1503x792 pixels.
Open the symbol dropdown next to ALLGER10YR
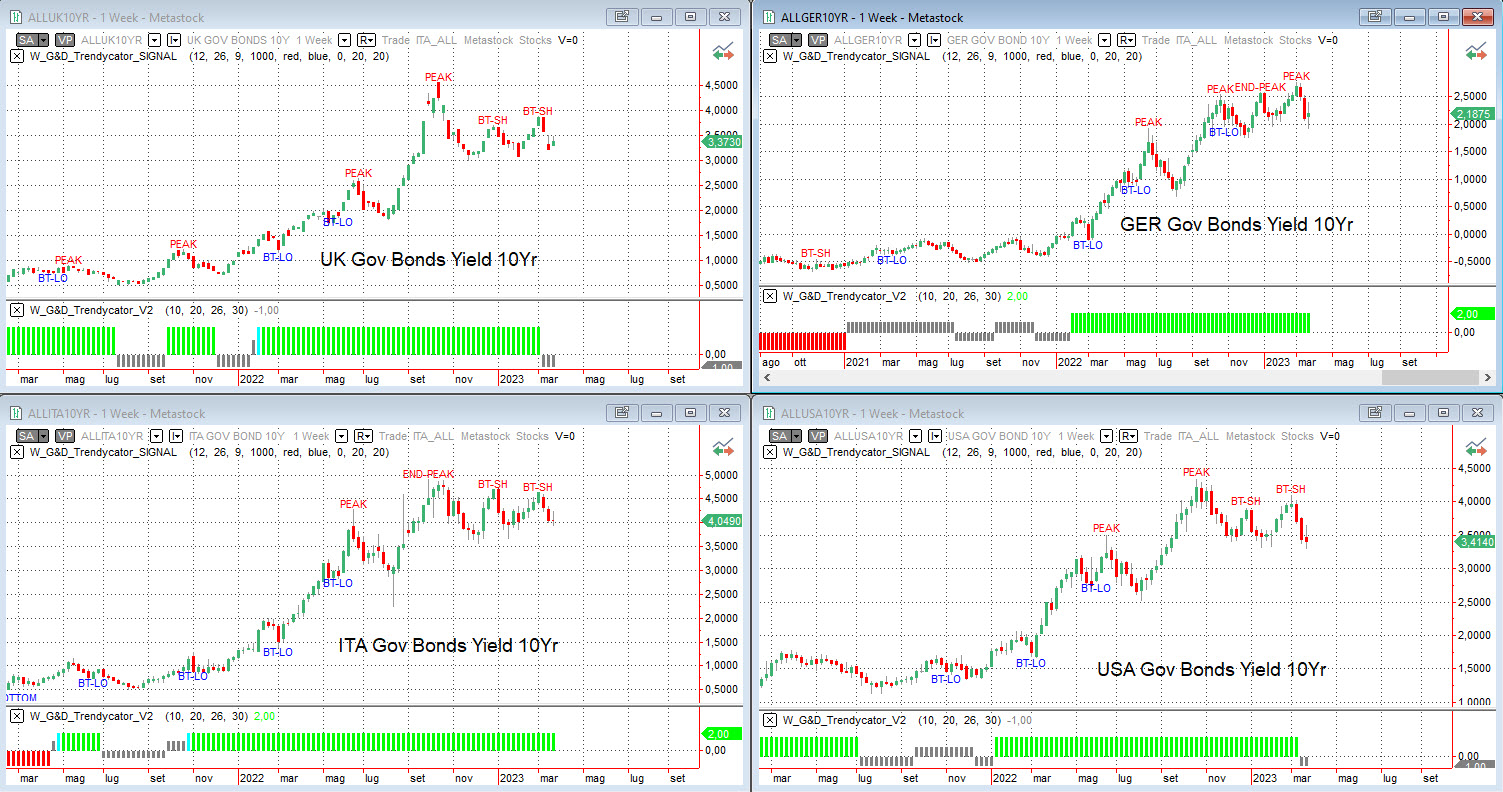tap(913, 40)
